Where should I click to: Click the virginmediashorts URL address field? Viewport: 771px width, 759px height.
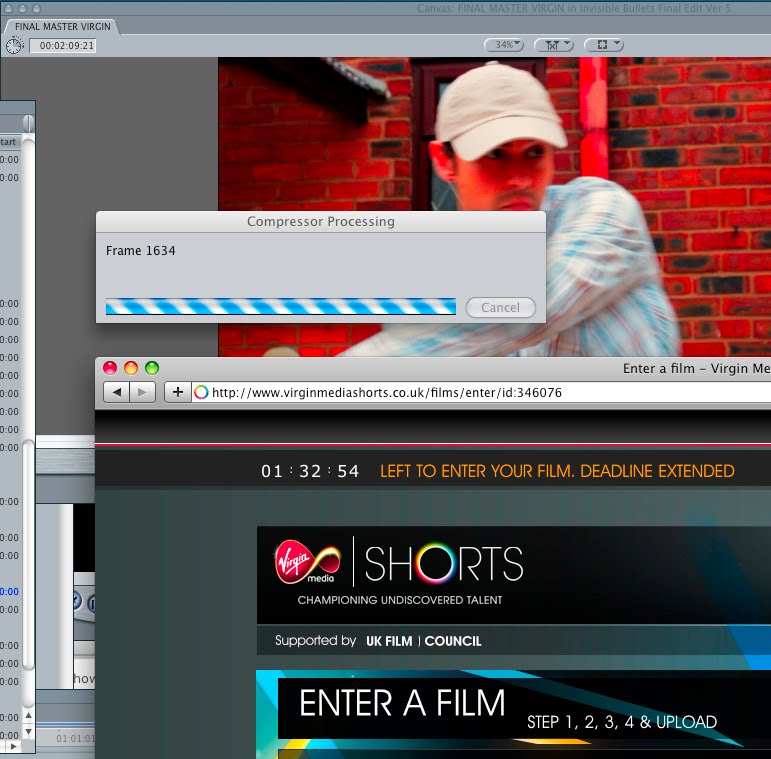point(482,392)
